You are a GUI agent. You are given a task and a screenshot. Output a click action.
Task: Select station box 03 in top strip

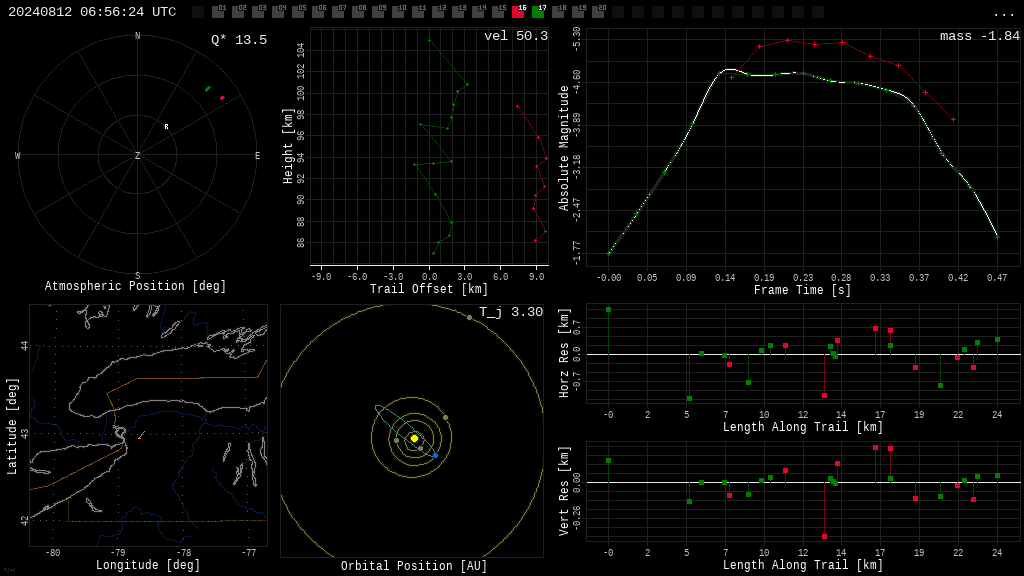coord(258,11)
